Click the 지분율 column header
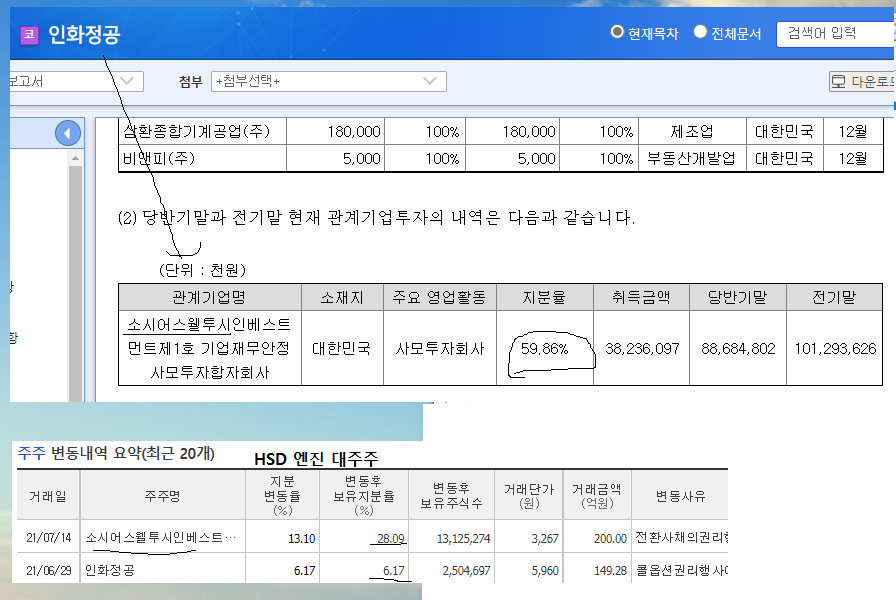Screen dimensions: 896x600 click(545, 297)
